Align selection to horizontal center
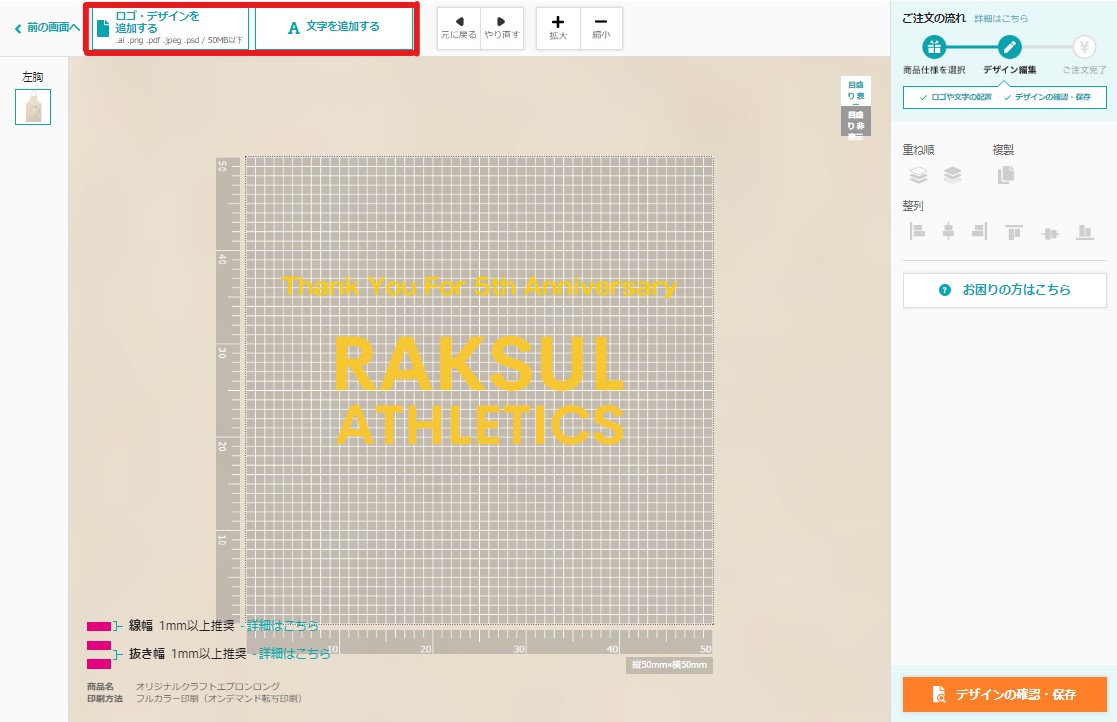 coord(948,231)
